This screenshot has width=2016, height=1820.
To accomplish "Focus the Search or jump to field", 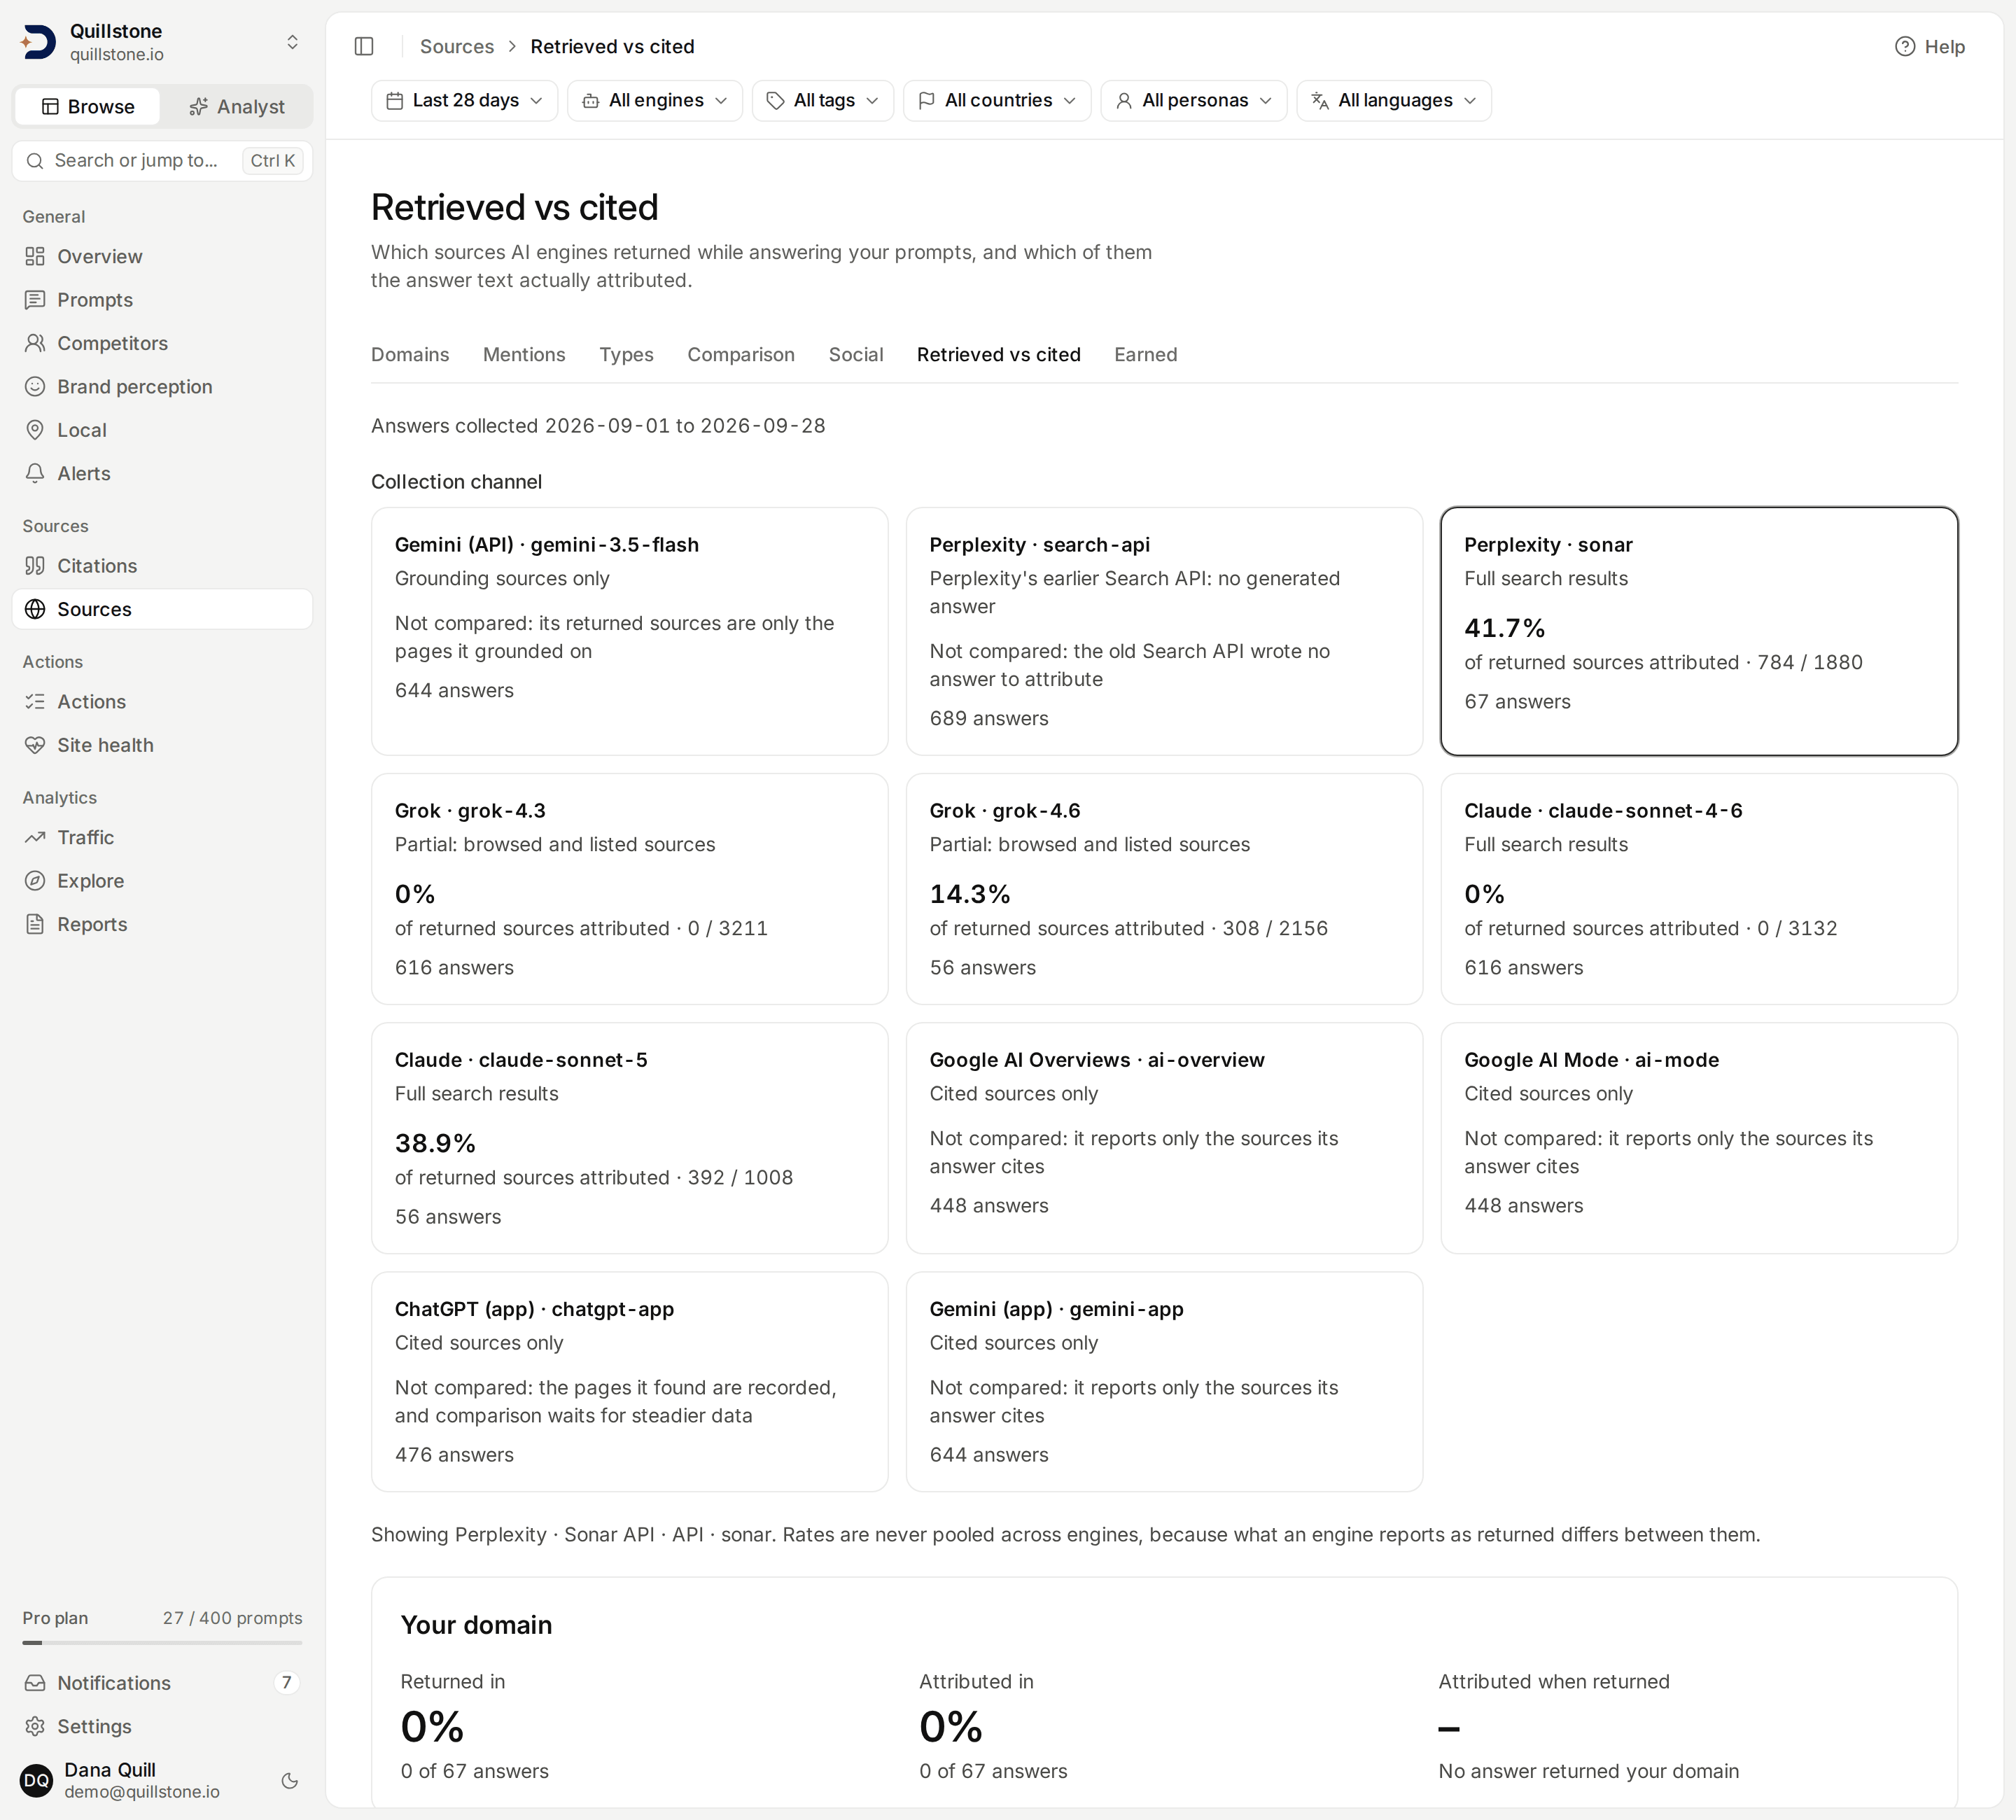I will click(162, 160).
